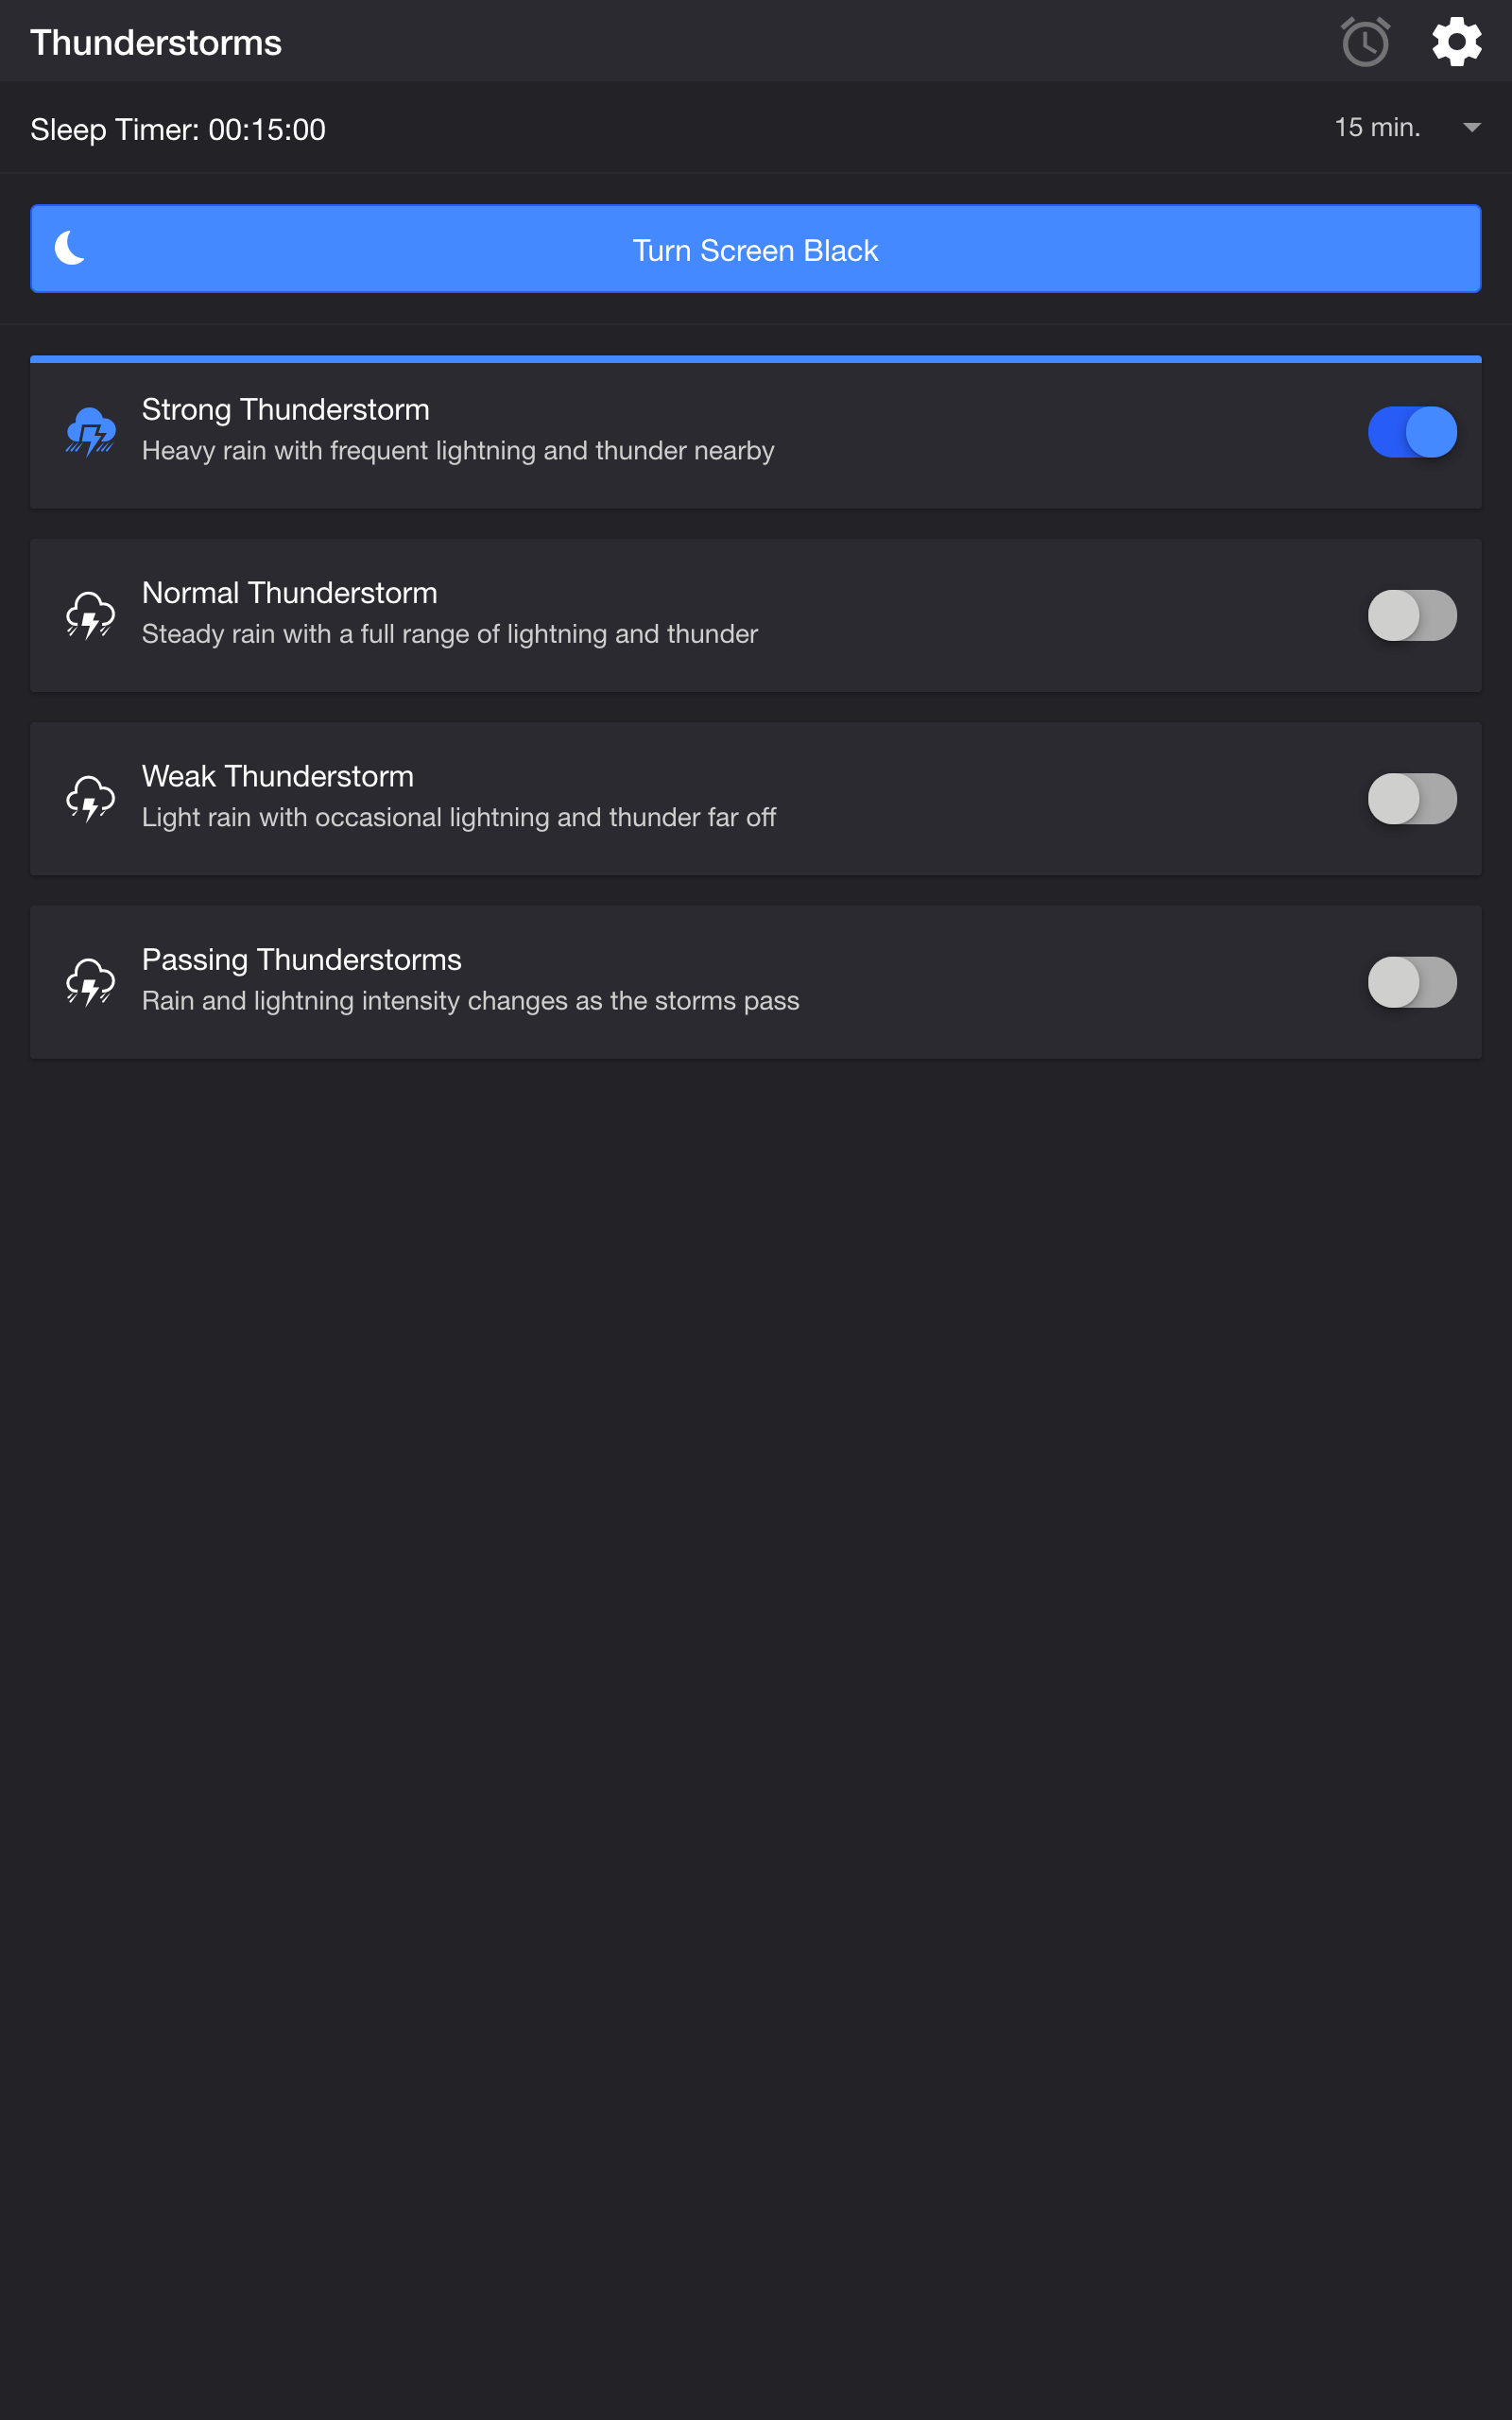Click the Passing Thunderstorms title text

click(301, 960)
